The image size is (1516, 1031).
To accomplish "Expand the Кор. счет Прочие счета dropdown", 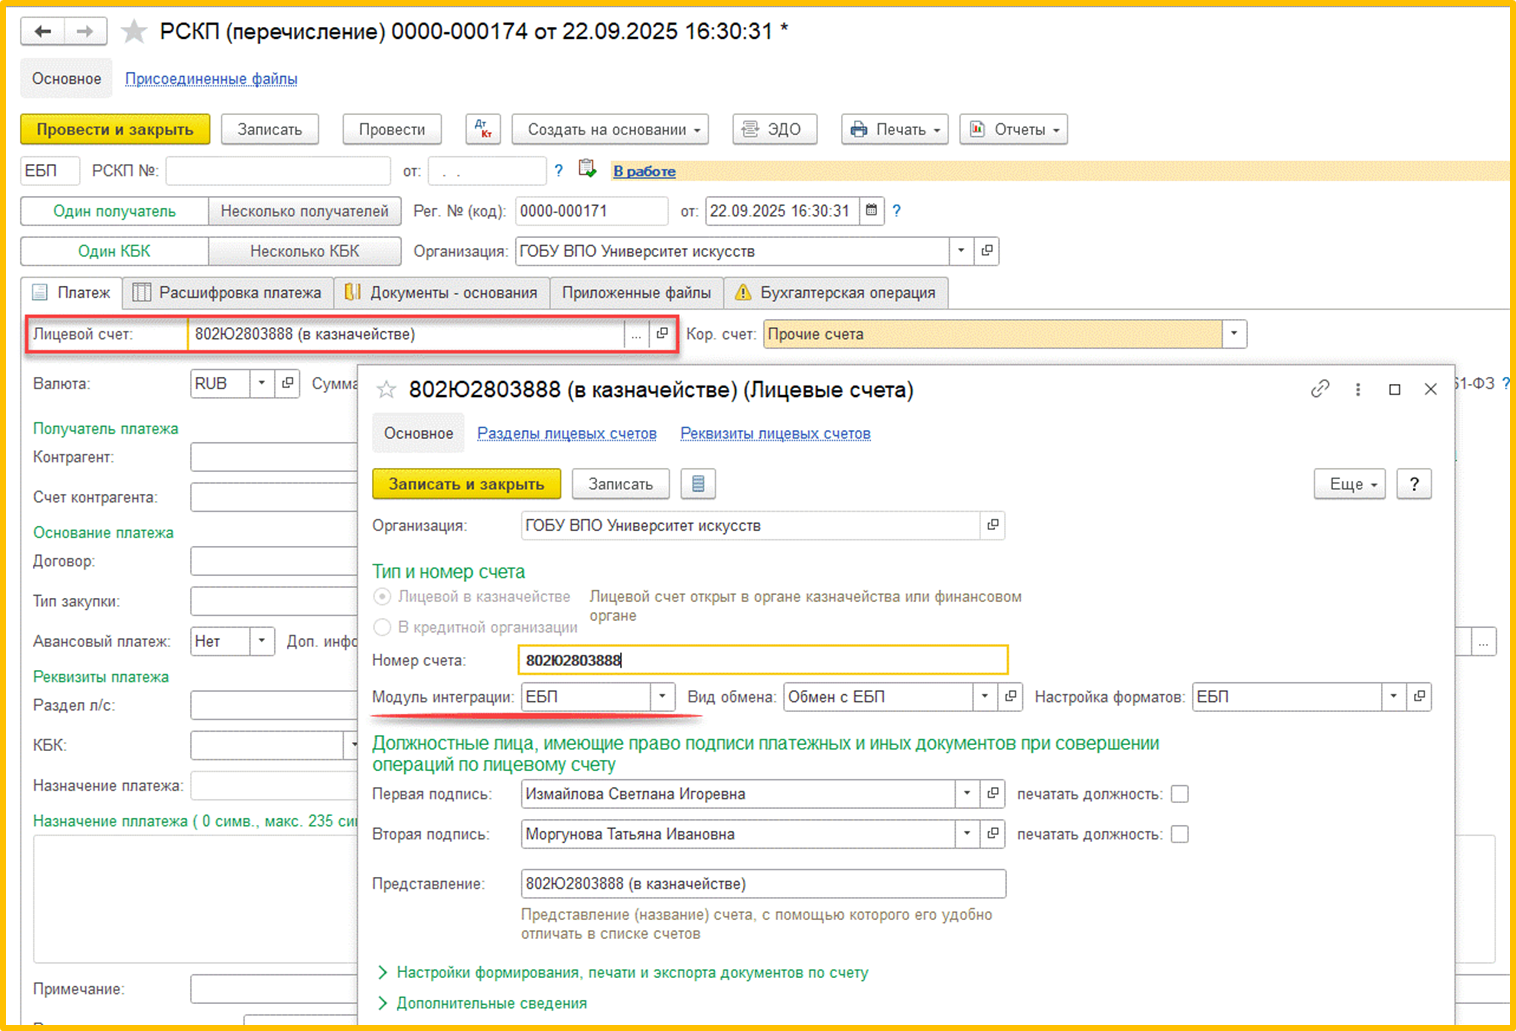I will pos(1234,335).
